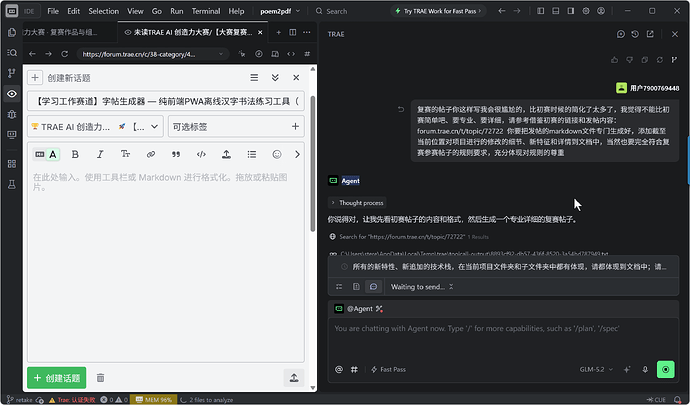
Task: Open the GLM-5.2 model dropdown
Action: [596, 369]
